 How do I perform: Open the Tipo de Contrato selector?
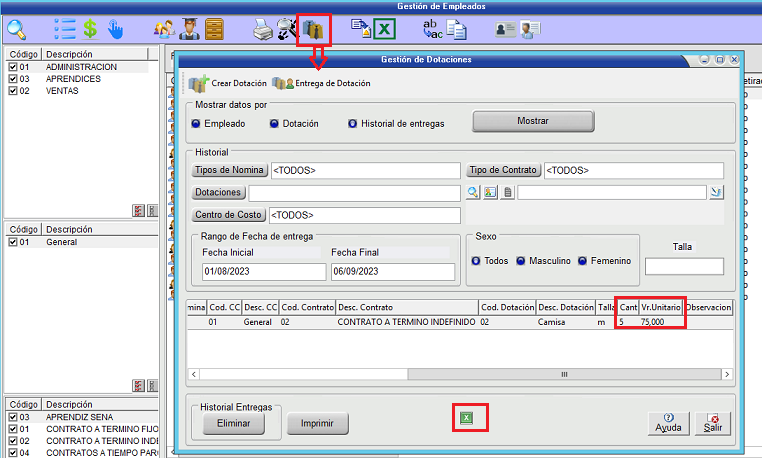[504, 170]
